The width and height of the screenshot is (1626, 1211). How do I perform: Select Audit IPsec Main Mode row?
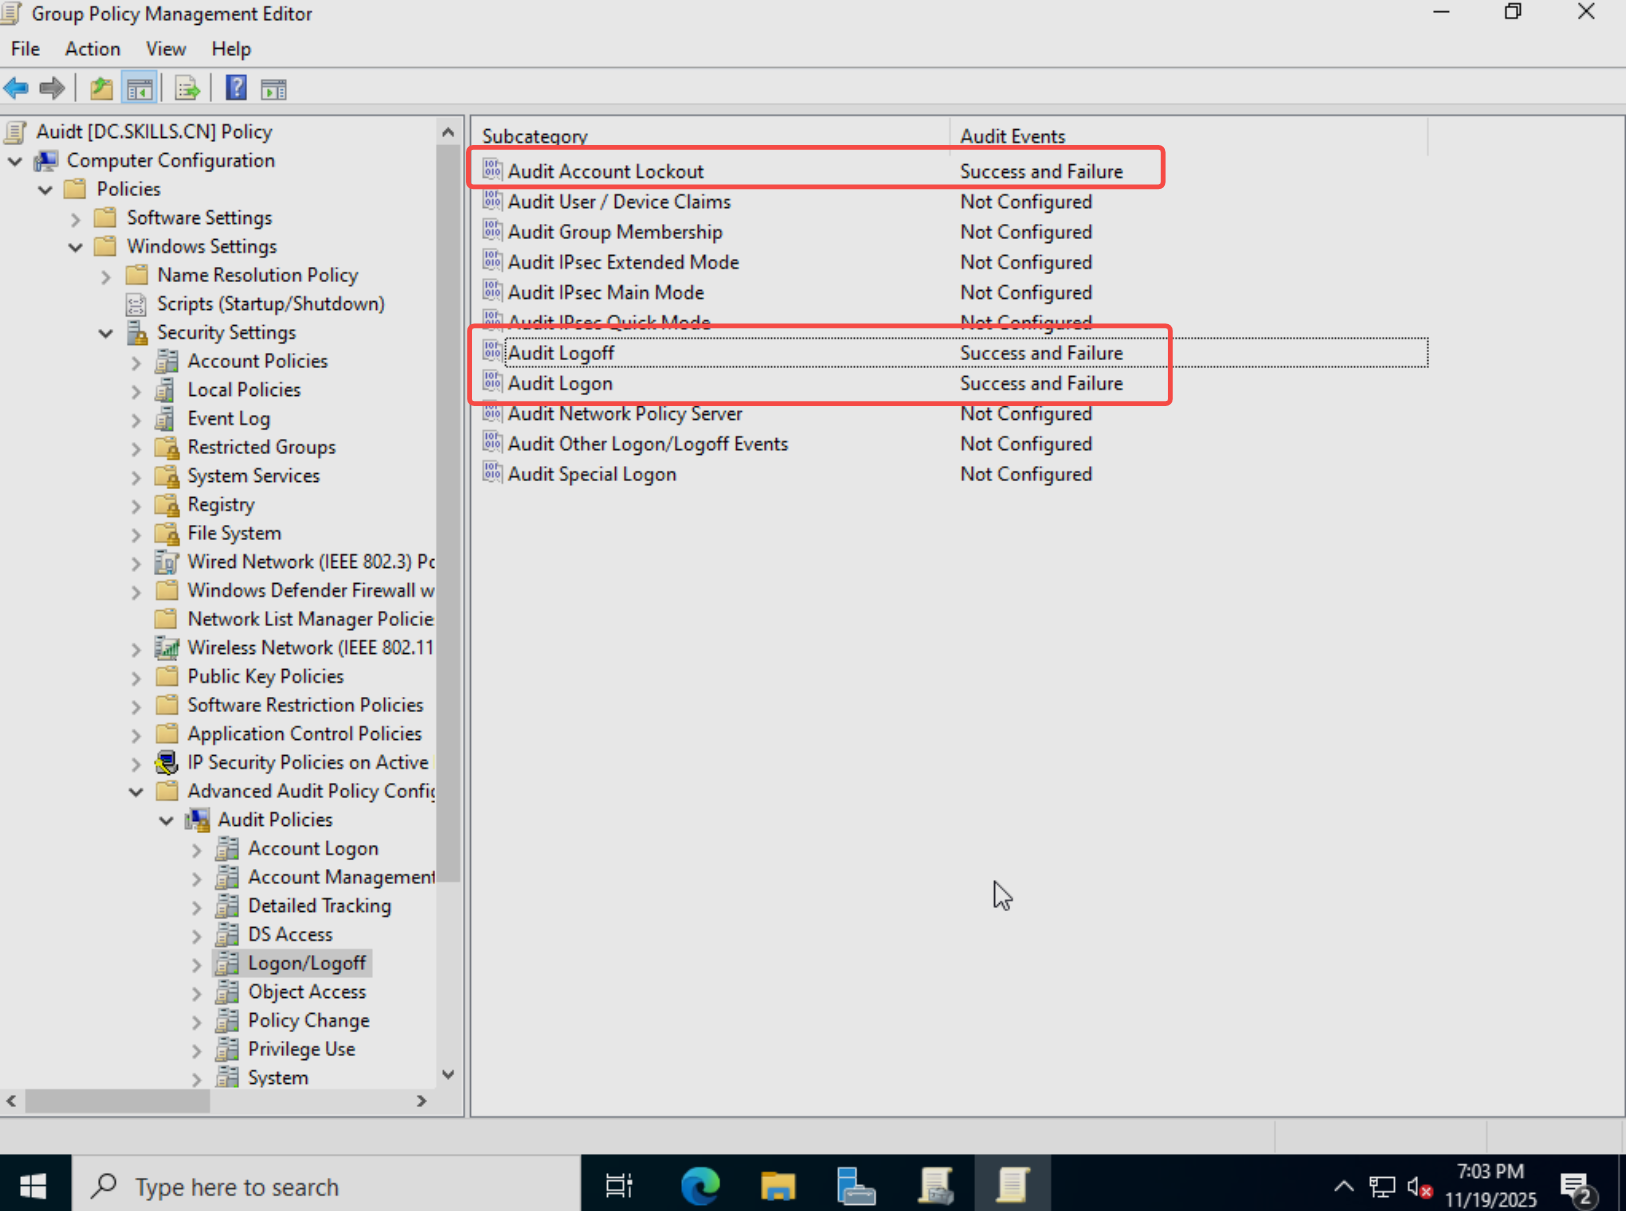click(x=954, y=293)
